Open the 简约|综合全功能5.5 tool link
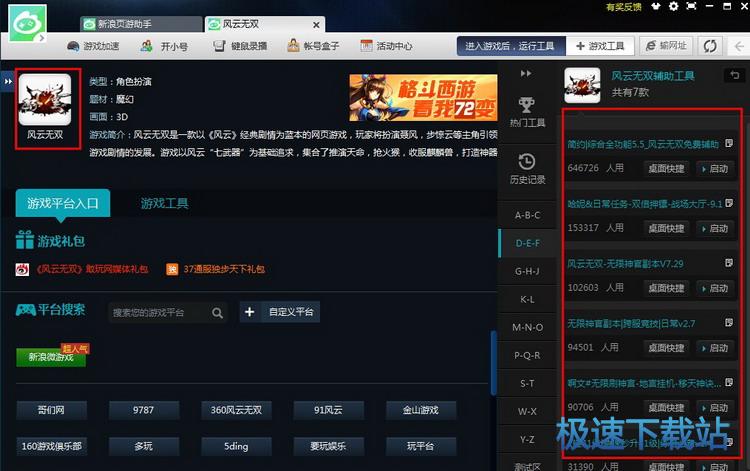750x471 pixels. 643,144
